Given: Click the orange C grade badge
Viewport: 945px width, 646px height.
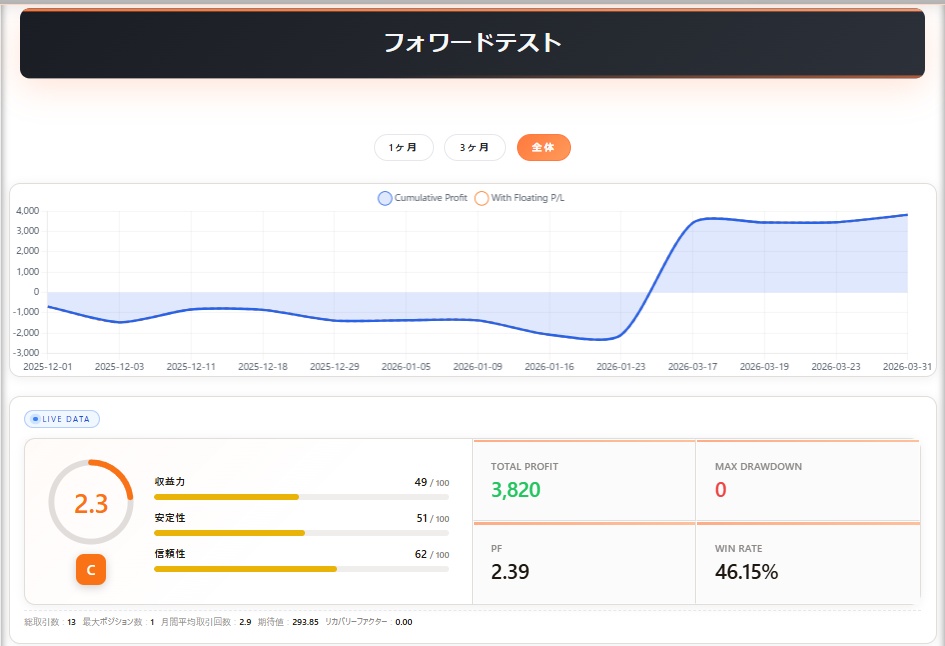Looking at the screenshot, I should pyautogui.click(x=91, y=570).
